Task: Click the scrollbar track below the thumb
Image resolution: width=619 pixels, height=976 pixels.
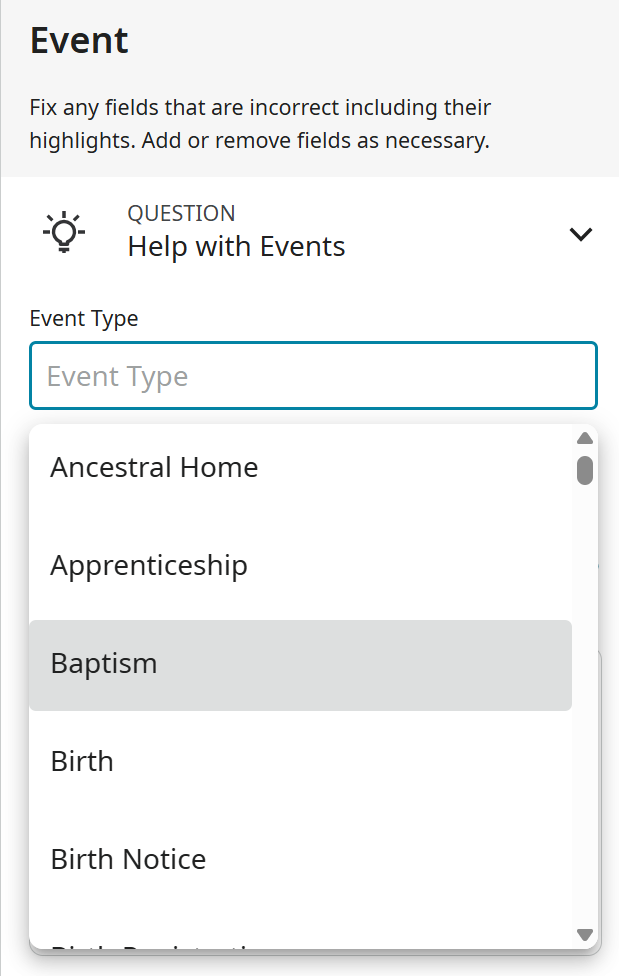Action: pyautogui.click(x=585, y=700)
